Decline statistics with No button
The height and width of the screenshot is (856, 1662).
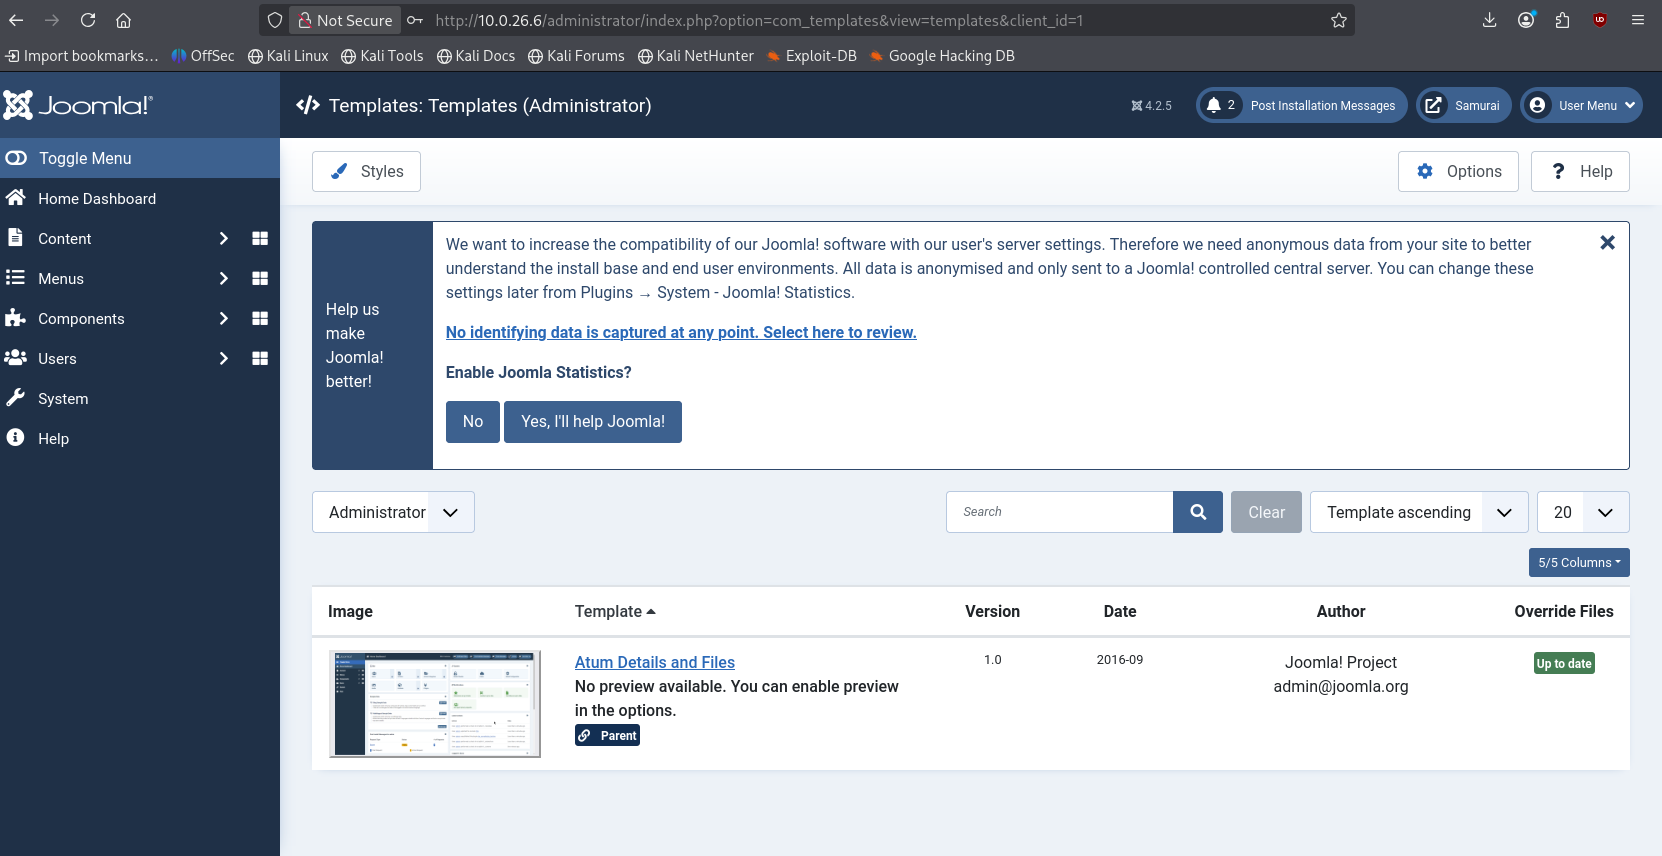[x=473, y=421]
